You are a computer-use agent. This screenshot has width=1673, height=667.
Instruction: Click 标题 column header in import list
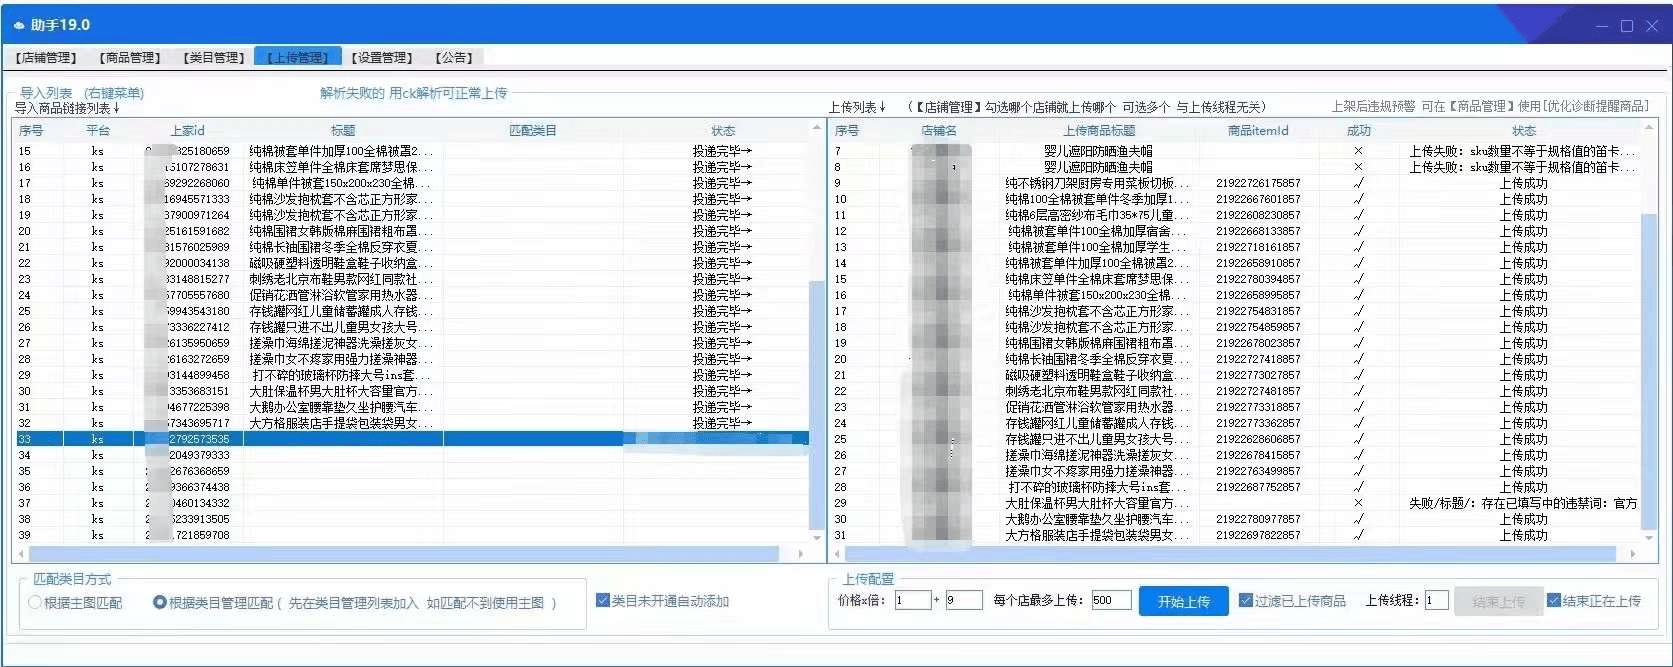(343, 131)
